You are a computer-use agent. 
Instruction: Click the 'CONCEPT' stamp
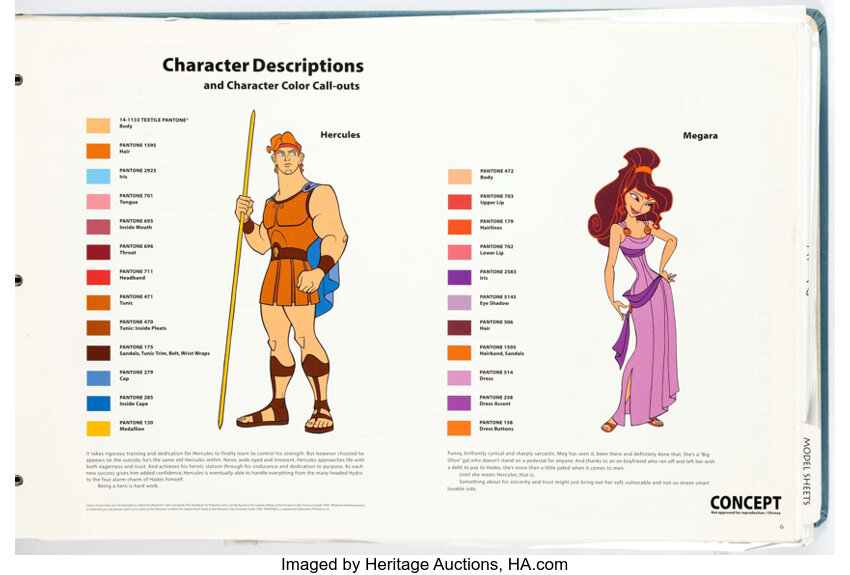[x=745, y=504]
